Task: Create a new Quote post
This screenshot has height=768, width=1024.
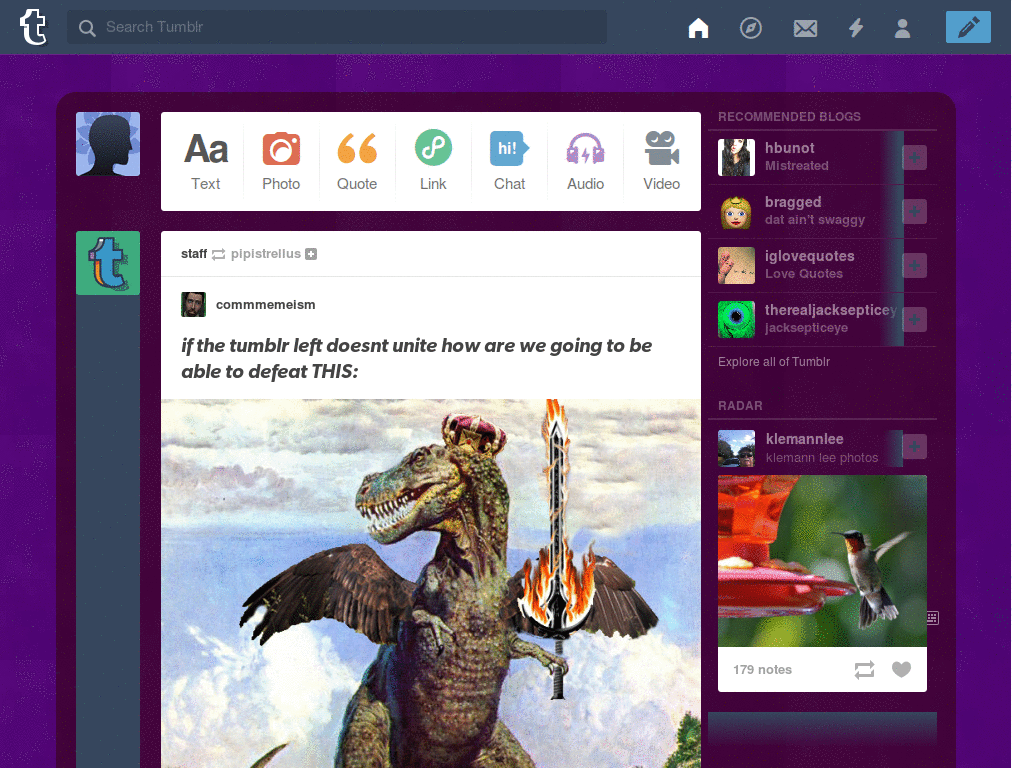Action: point(357,161)
